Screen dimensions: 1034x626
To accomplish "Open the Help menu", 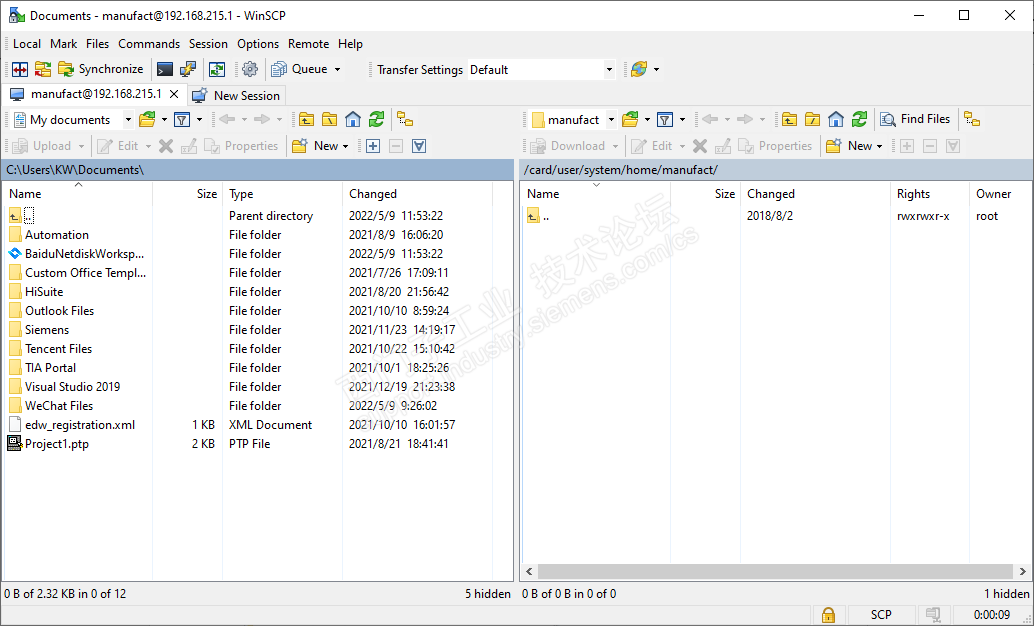I will click(350, 44).
